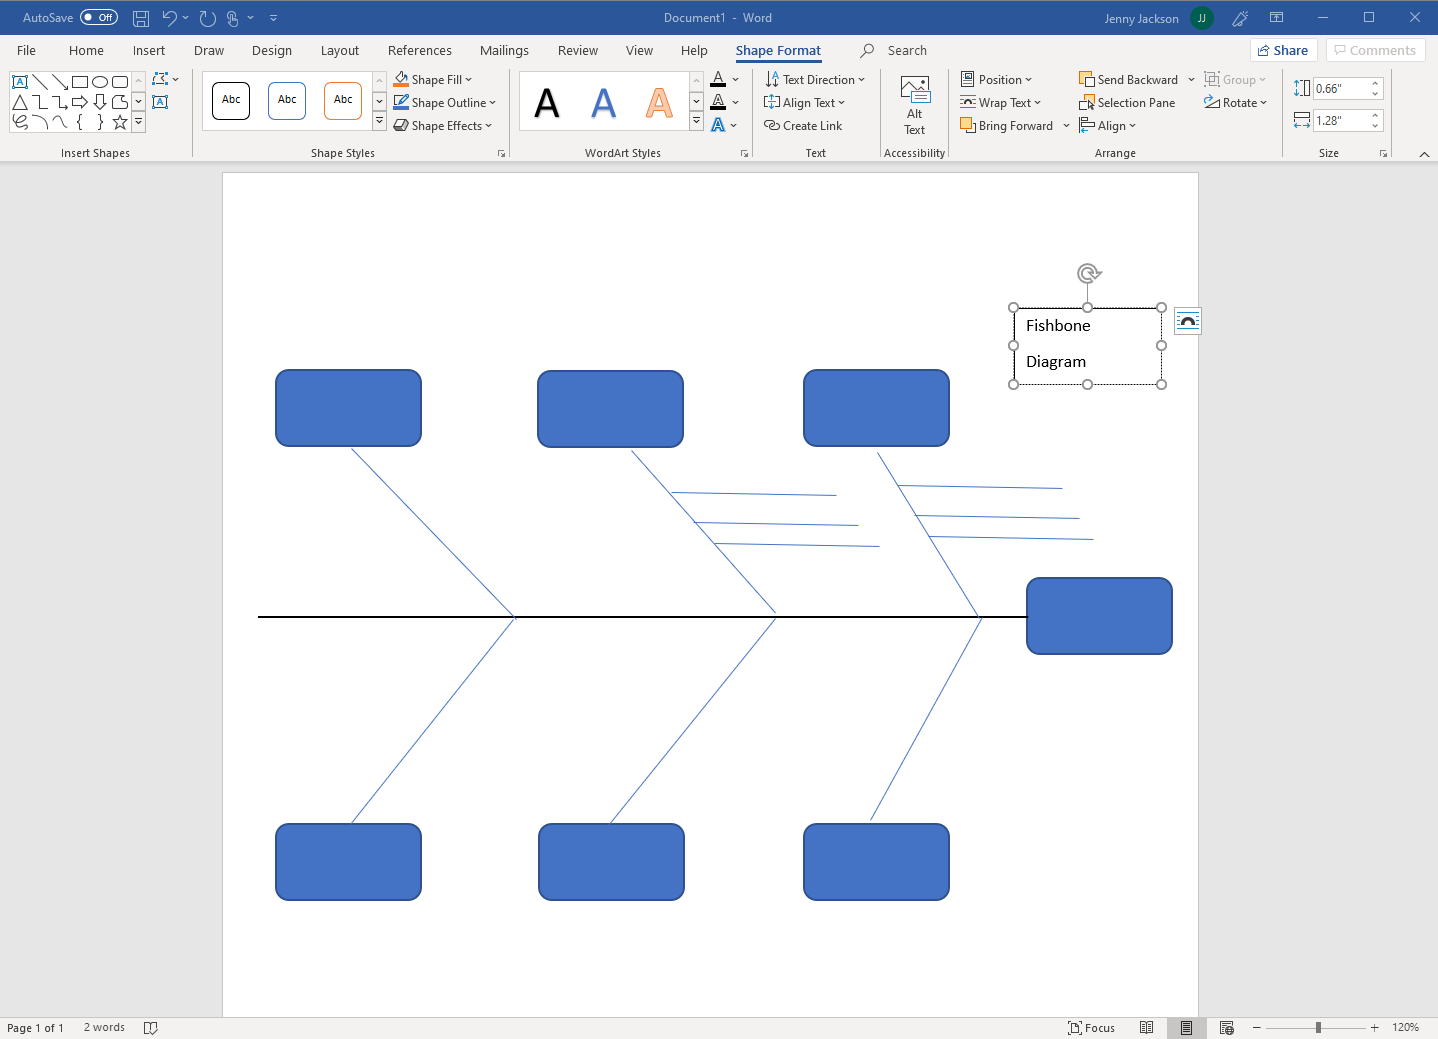Click the rotation handle above the text box
Image resolution: width=1438 pixels, height=1039 pixels.
click(x=1088, y=273)
